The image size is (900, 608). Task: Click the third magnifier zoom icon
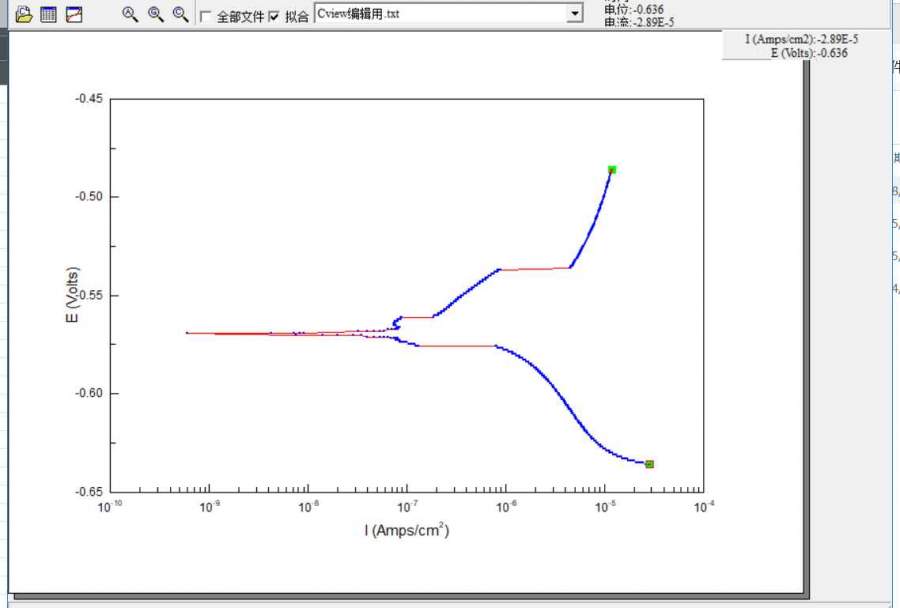[180, 14]
